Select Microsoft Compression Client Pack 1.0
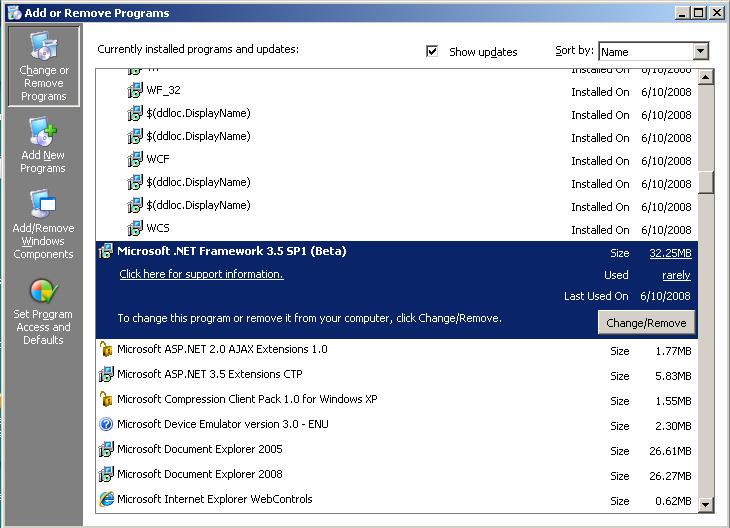730x528 pixels. 397,399
